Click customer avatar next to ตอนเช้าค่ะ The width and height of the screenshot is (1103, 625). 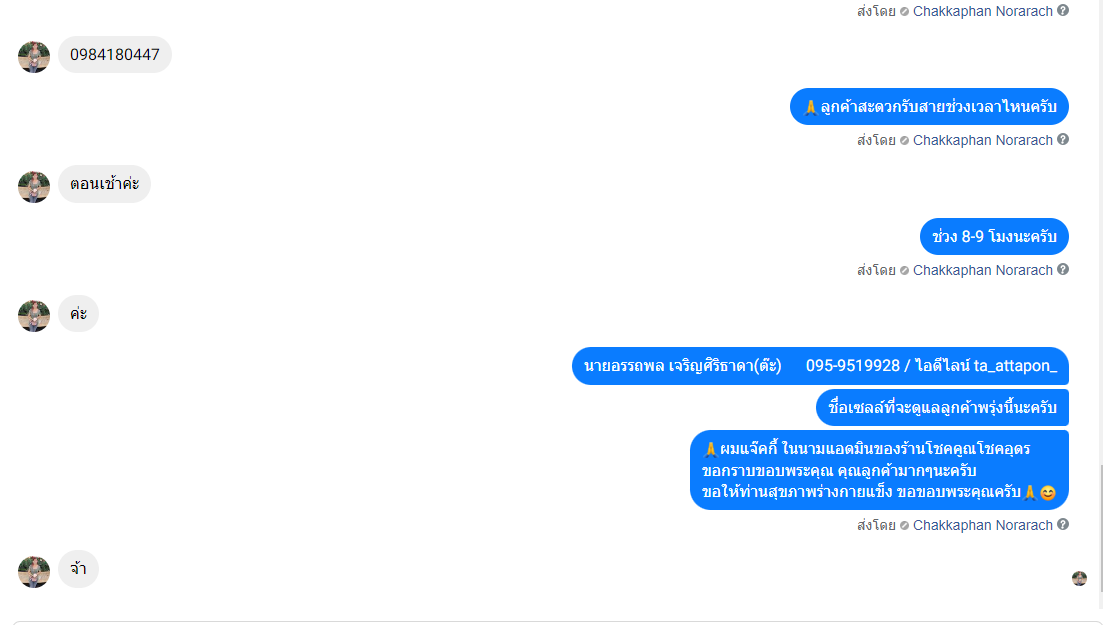click(34, 187)
